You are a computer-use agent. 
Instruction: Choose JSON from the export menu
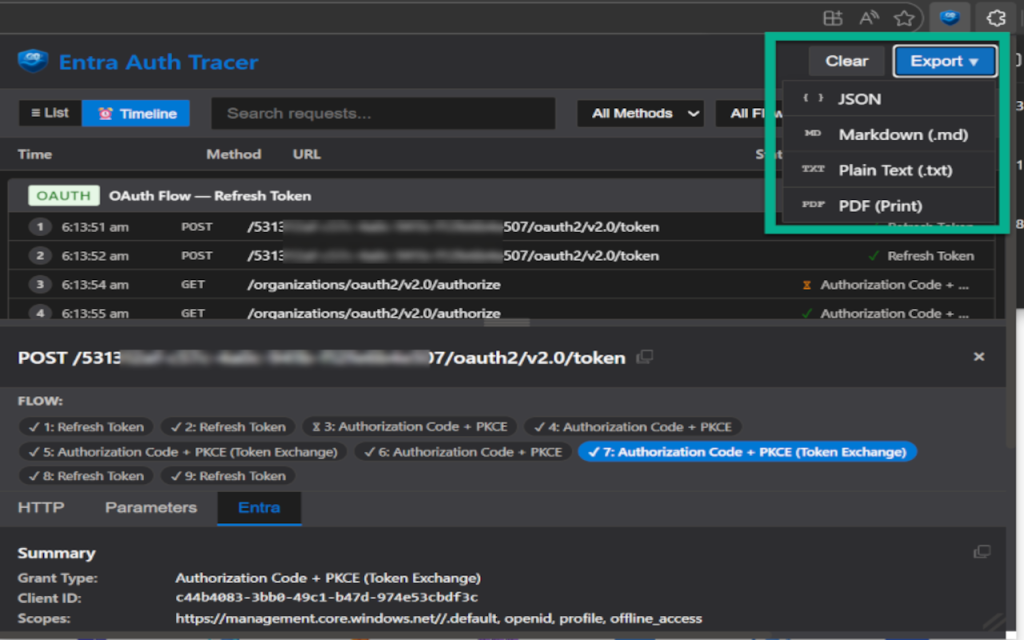point(859,99)
